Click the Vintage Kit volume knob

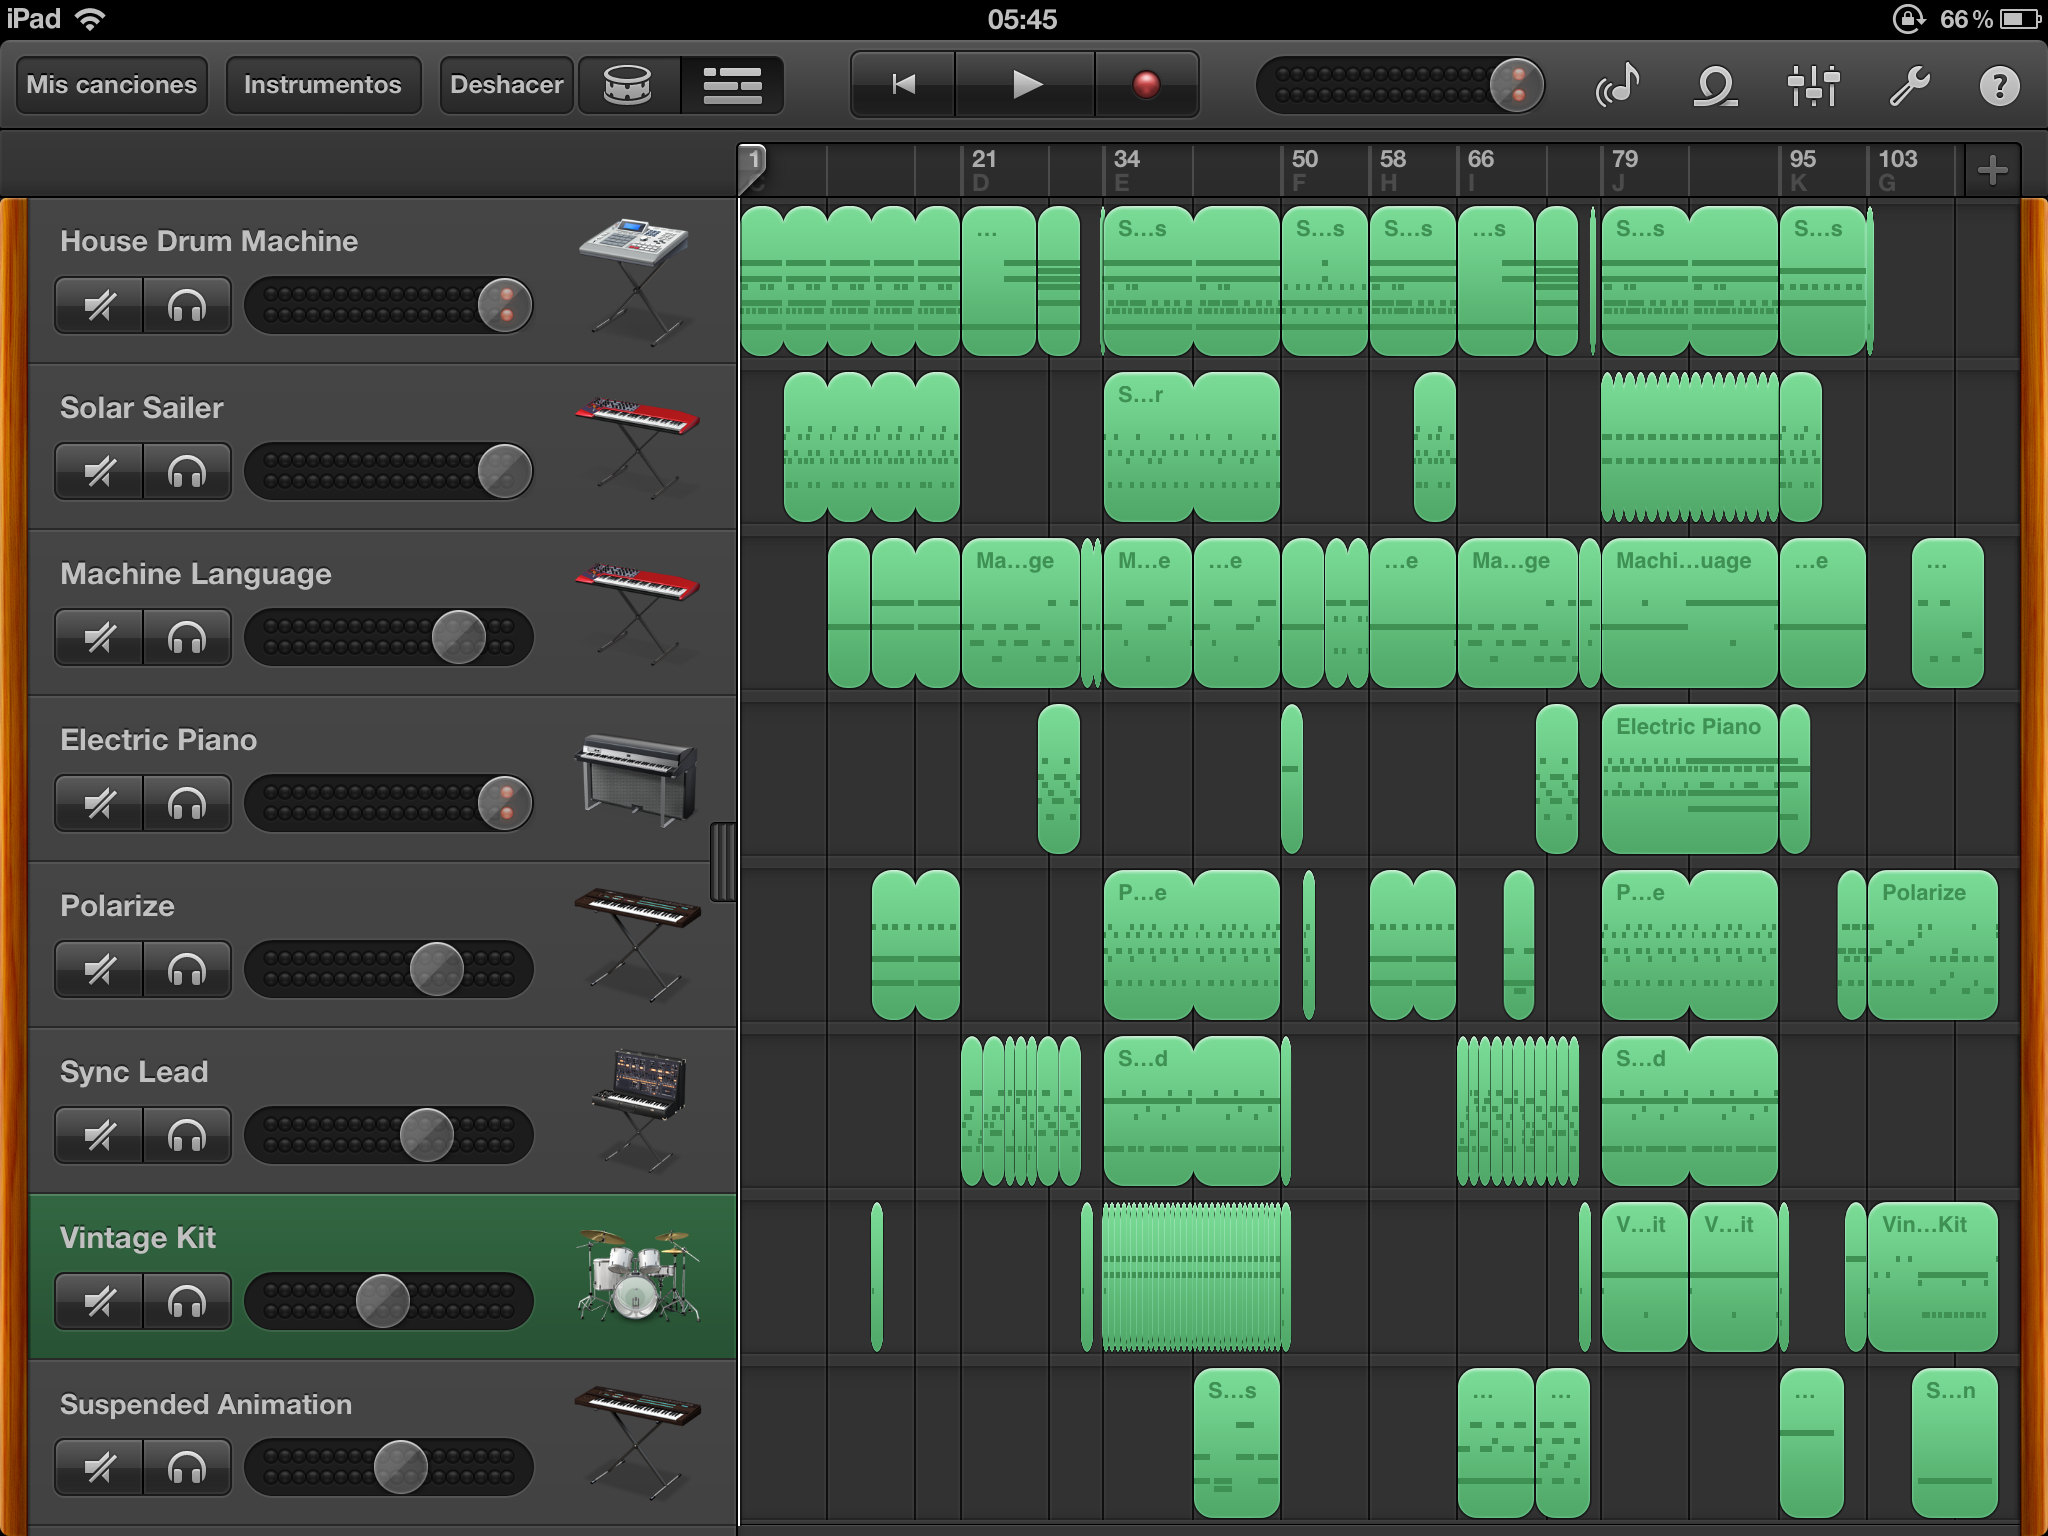pos(383,1301)
